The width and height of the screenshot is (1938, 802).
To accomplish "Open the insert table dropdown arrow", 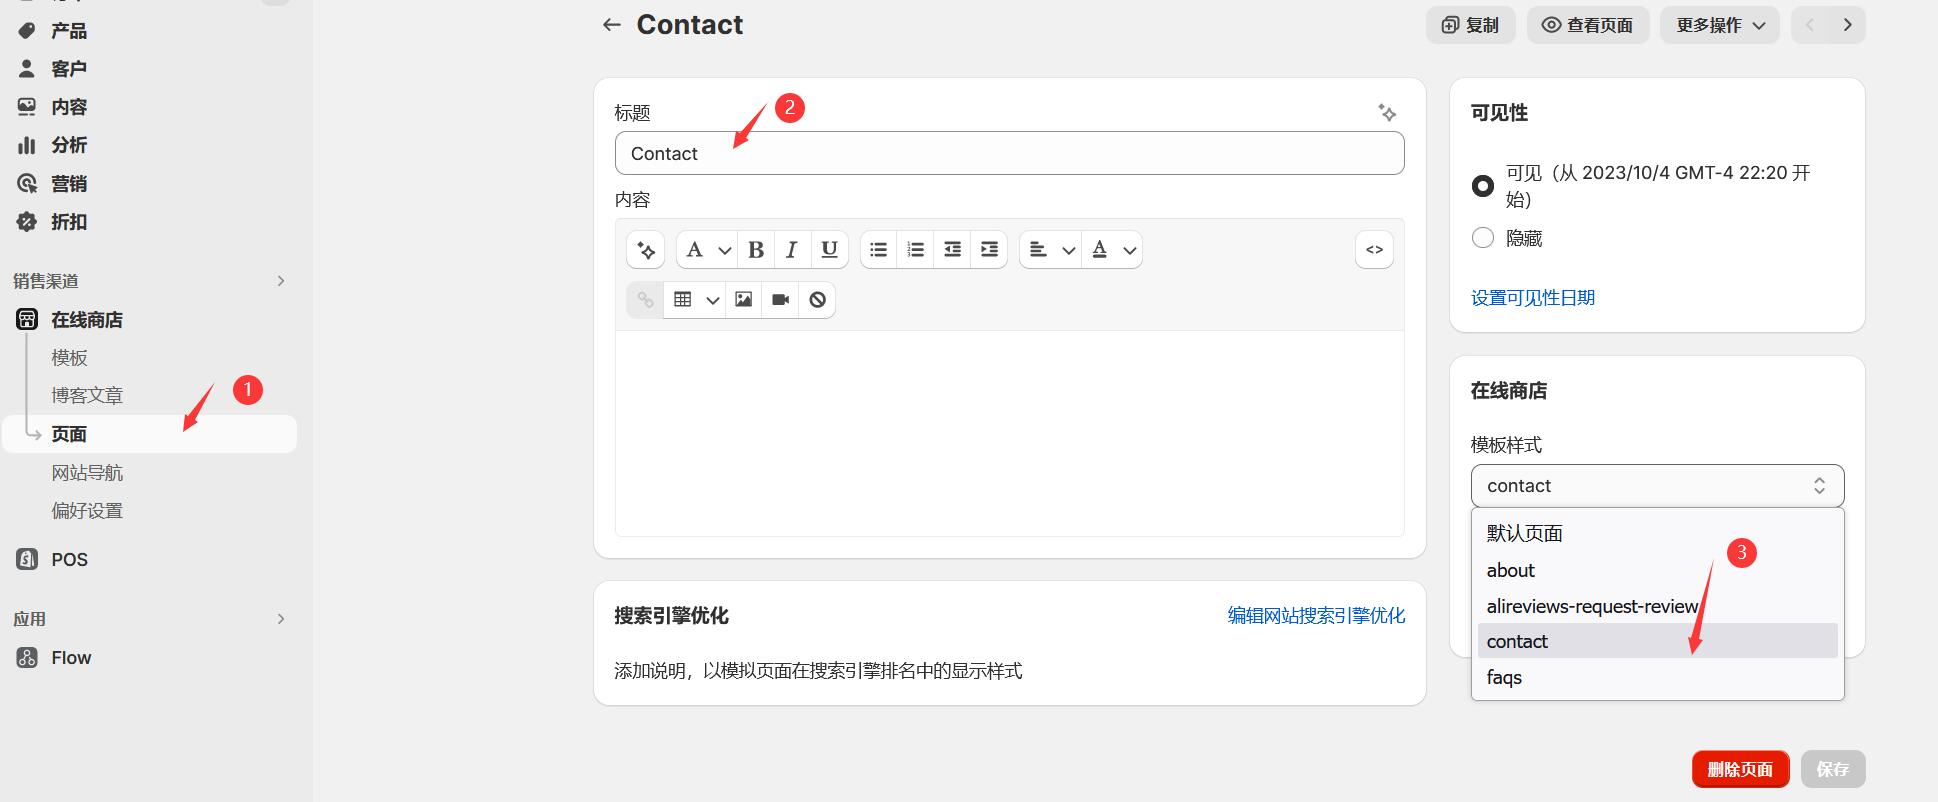I will tap(712, 300).
